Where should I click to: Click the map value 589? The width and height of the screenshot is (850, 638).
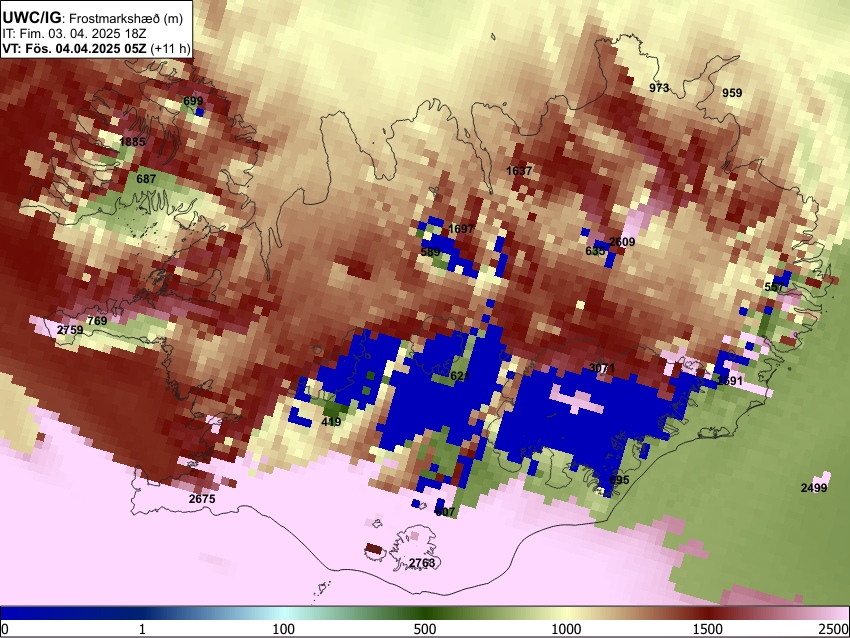[x=430, y=253]
